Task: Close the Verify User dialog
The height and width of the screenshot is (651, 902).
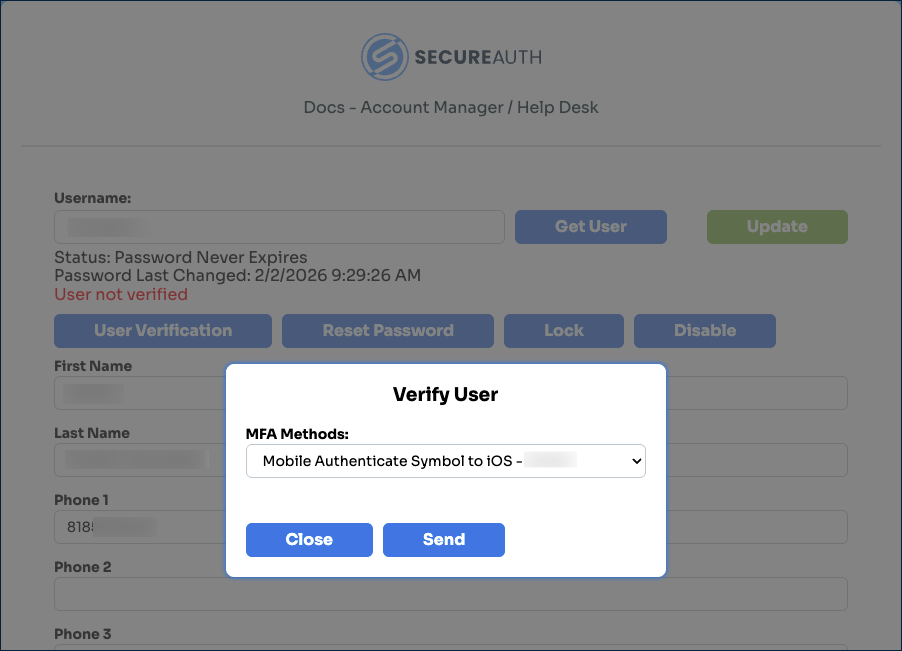Action: [x=309, y=539]
